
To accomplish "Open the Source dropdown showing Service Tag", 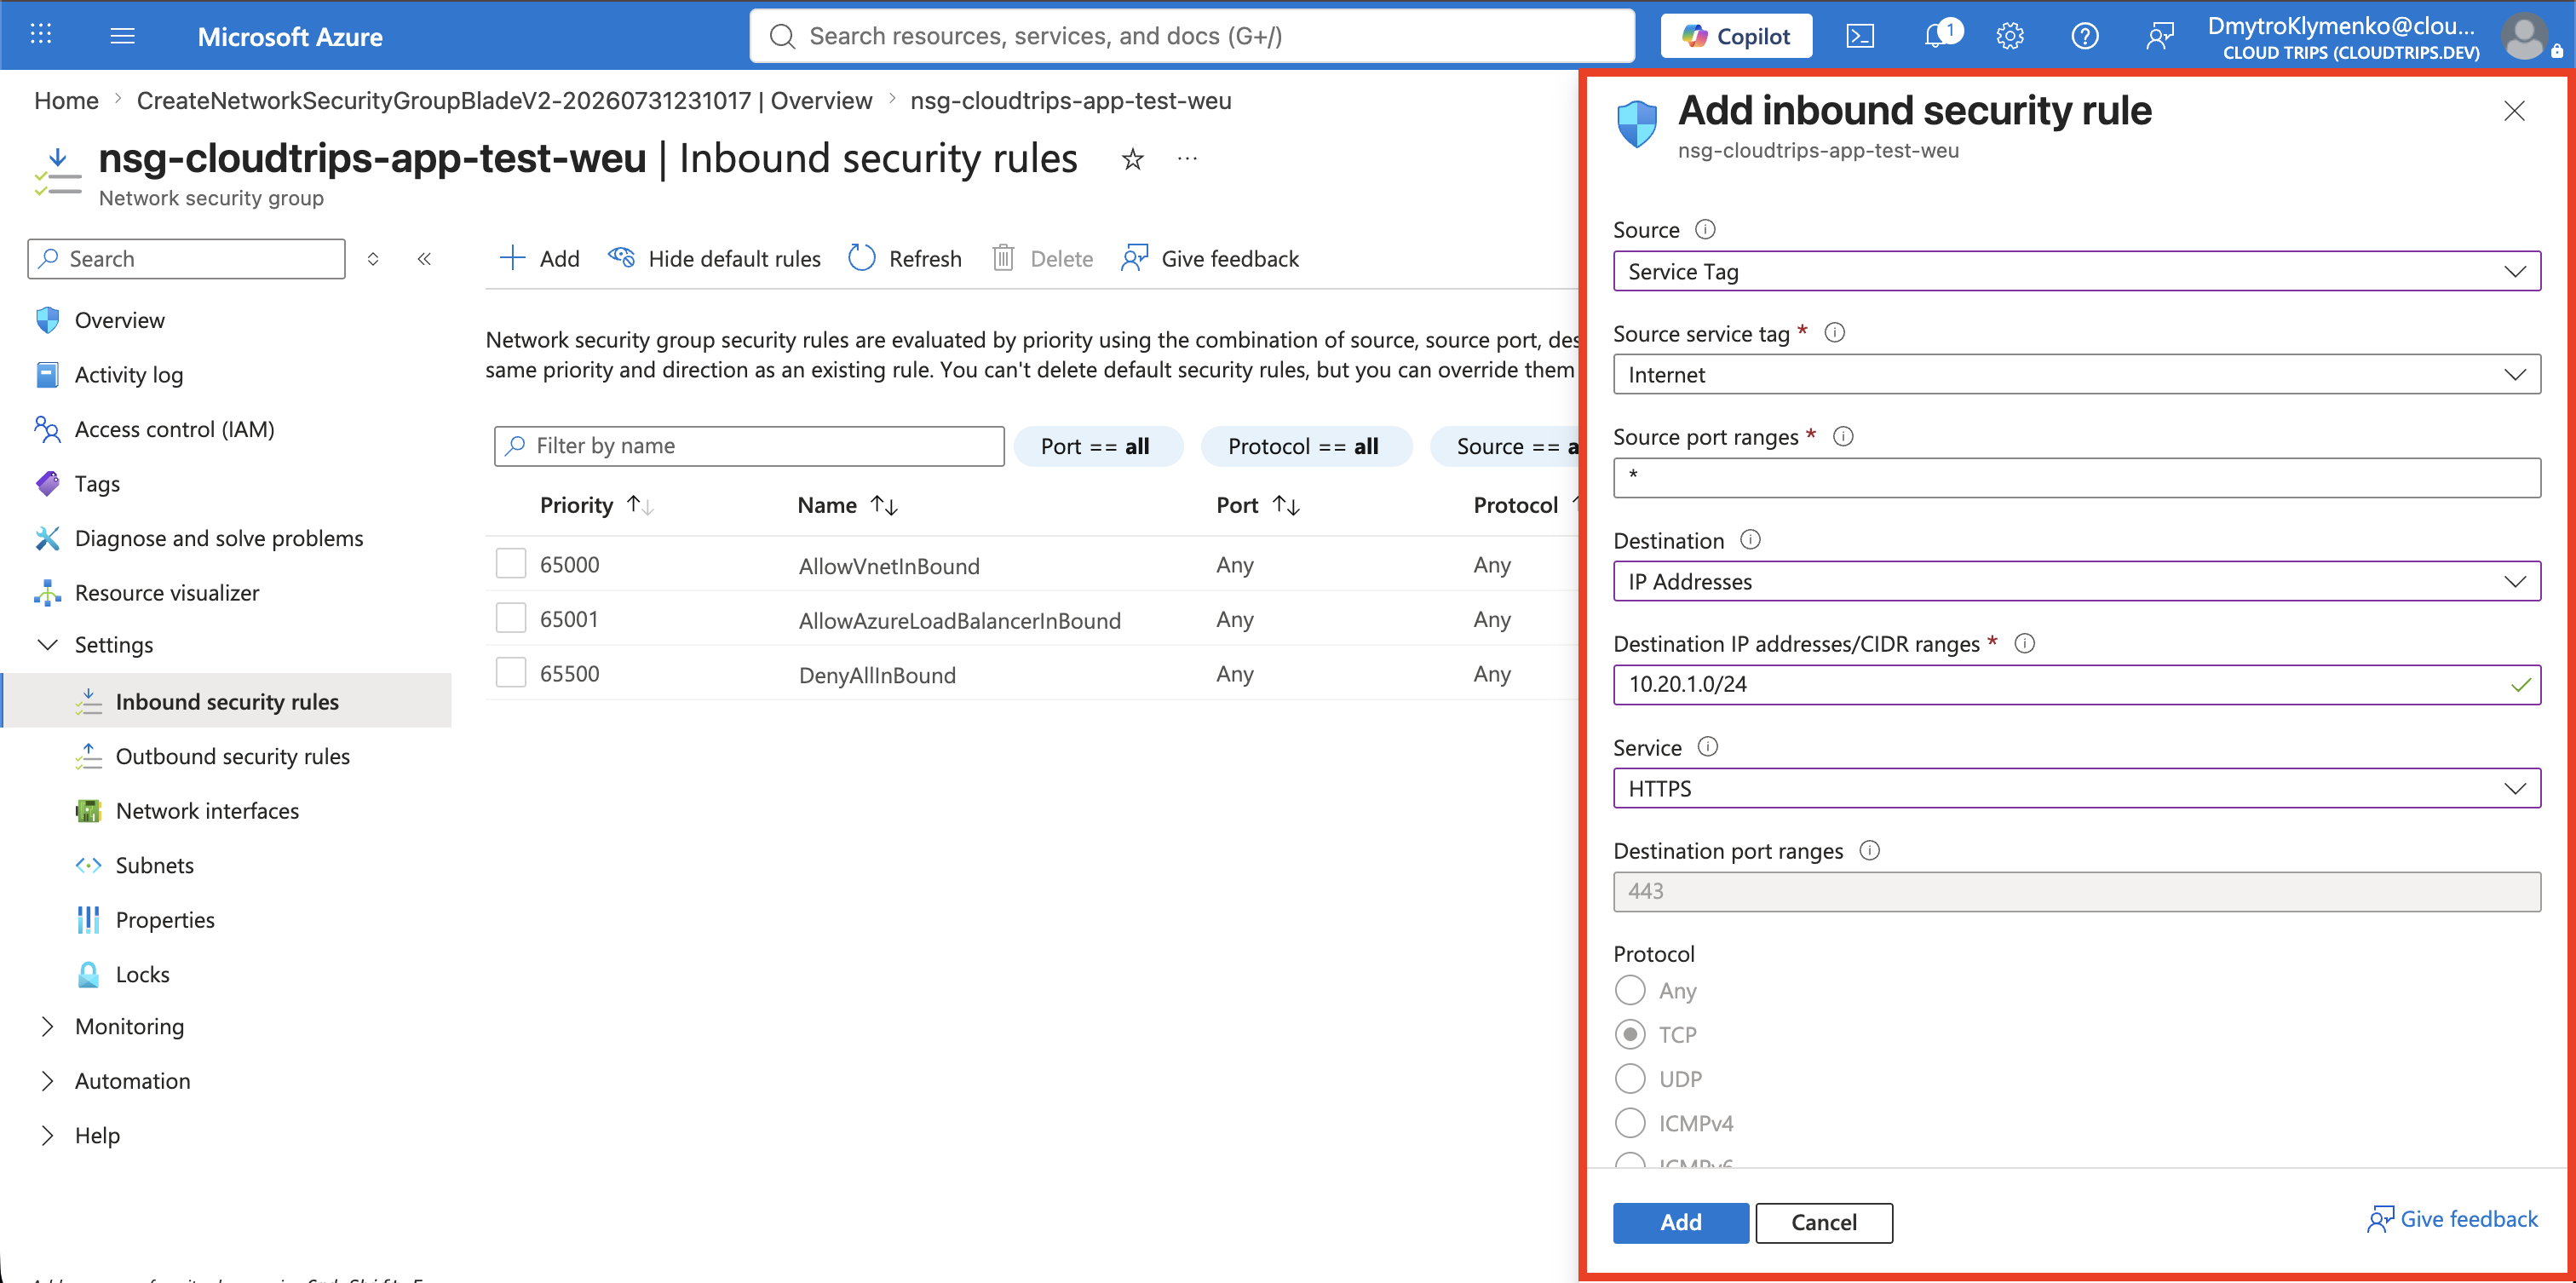I will pos(2076,271).
